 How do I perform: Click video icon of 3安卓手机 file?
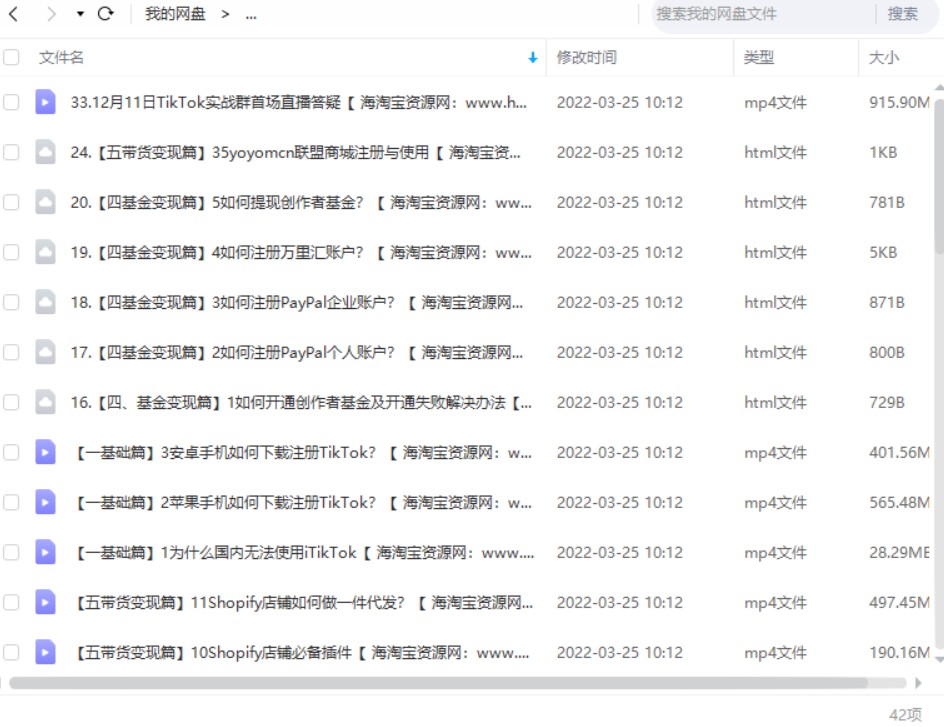[x=45, y=451]
